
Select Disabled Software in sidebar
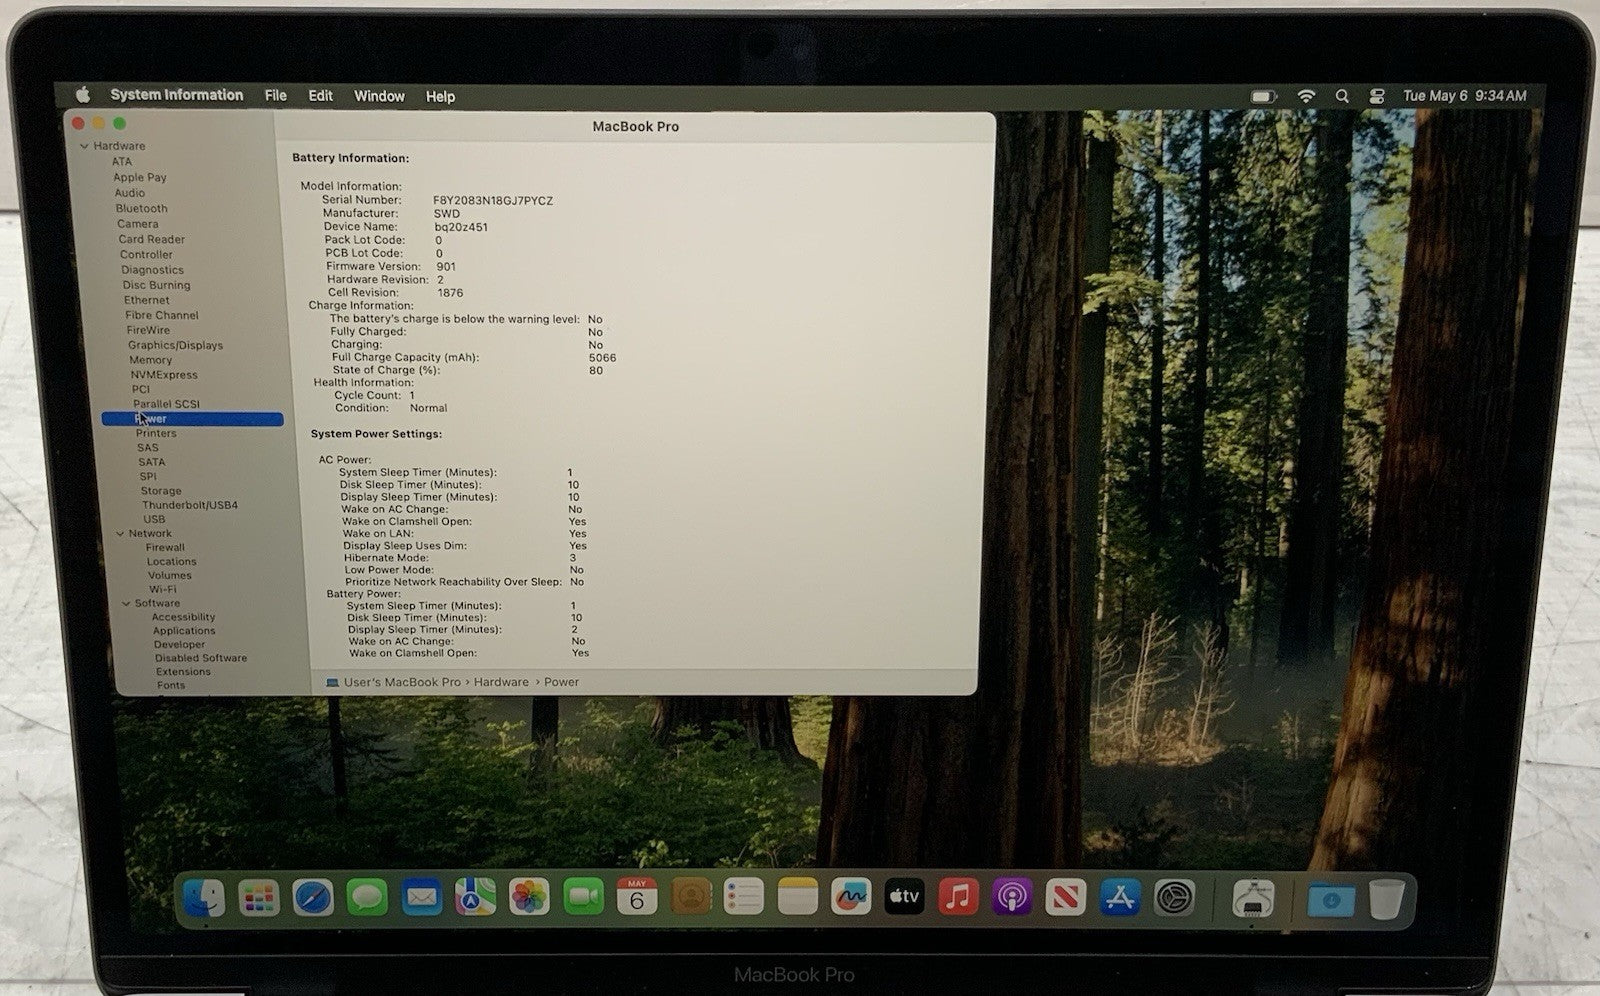coord(201,658)
